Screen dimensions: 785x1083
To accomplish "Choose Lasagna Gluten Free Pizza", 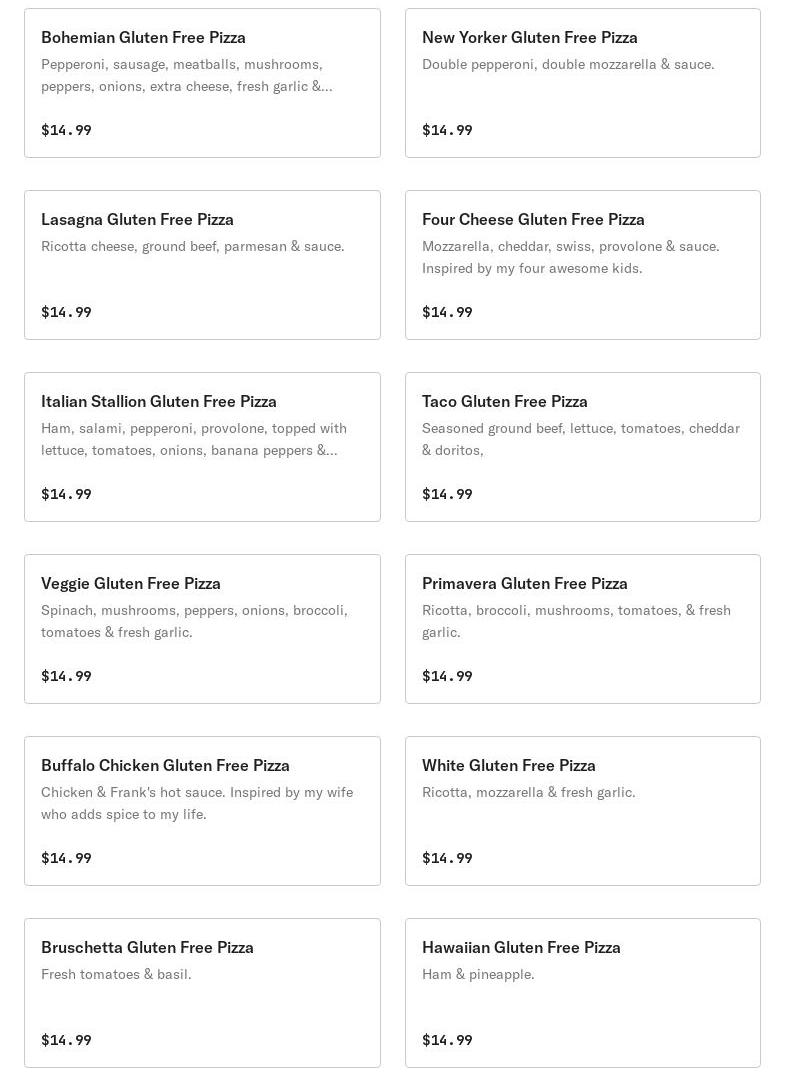I will click(137, 220).
